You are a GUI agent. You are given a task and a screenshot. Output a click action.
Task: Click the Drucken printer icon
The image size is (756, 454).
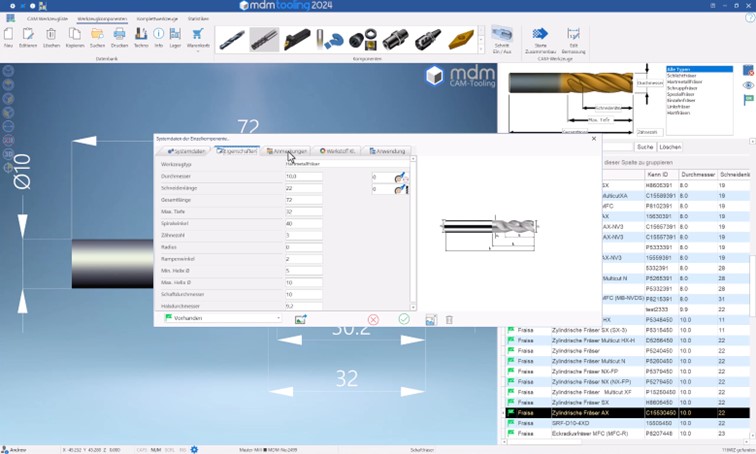click(119, 34)
